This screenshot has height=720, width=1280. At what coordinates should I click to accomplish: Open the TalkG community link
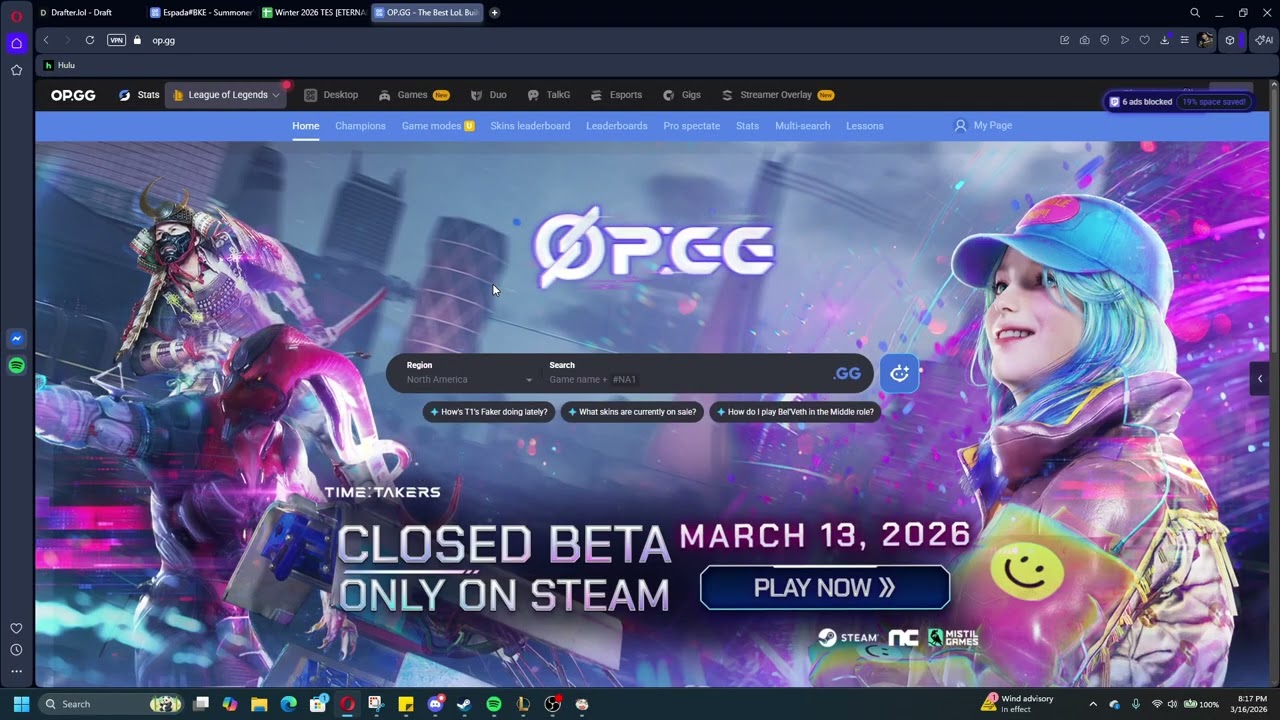549,95
